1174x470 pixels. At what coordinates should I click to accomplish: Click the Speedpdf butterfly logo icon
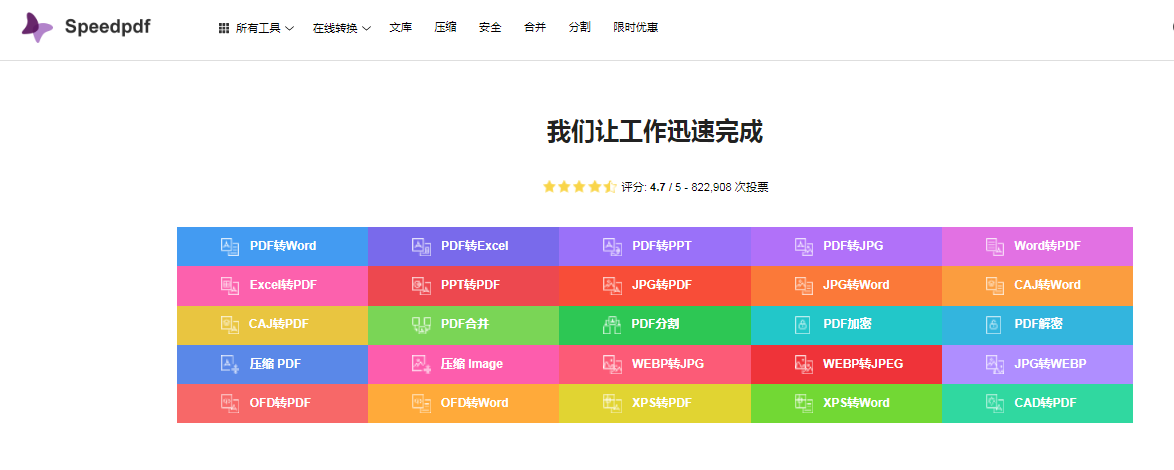[37, 27]
